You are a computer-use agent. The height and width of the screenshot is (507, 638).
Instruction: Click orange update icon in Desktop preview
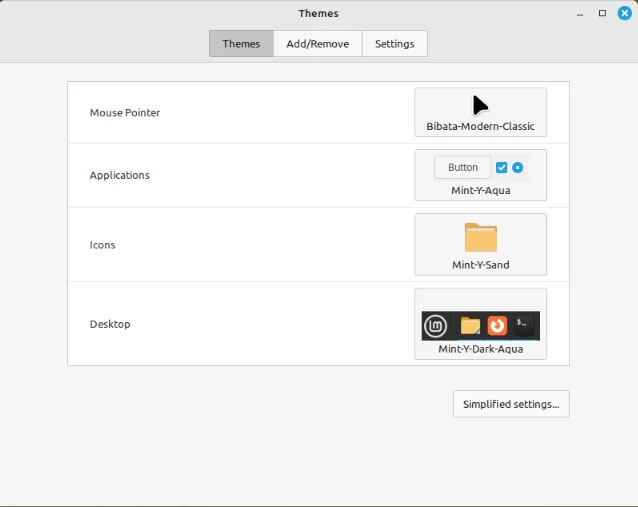[497, 326]
